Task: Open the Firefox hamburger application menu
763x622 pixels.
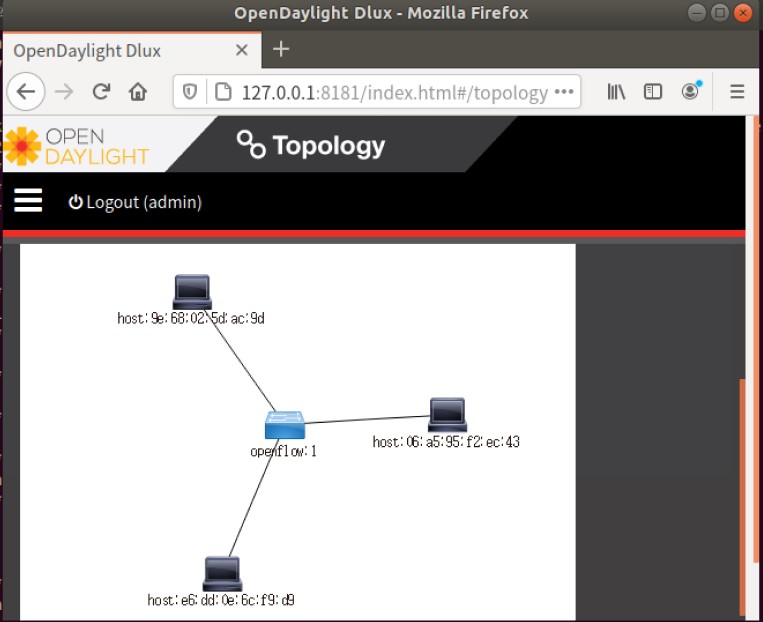Action: pyautogui.click(x=737, y=91)
